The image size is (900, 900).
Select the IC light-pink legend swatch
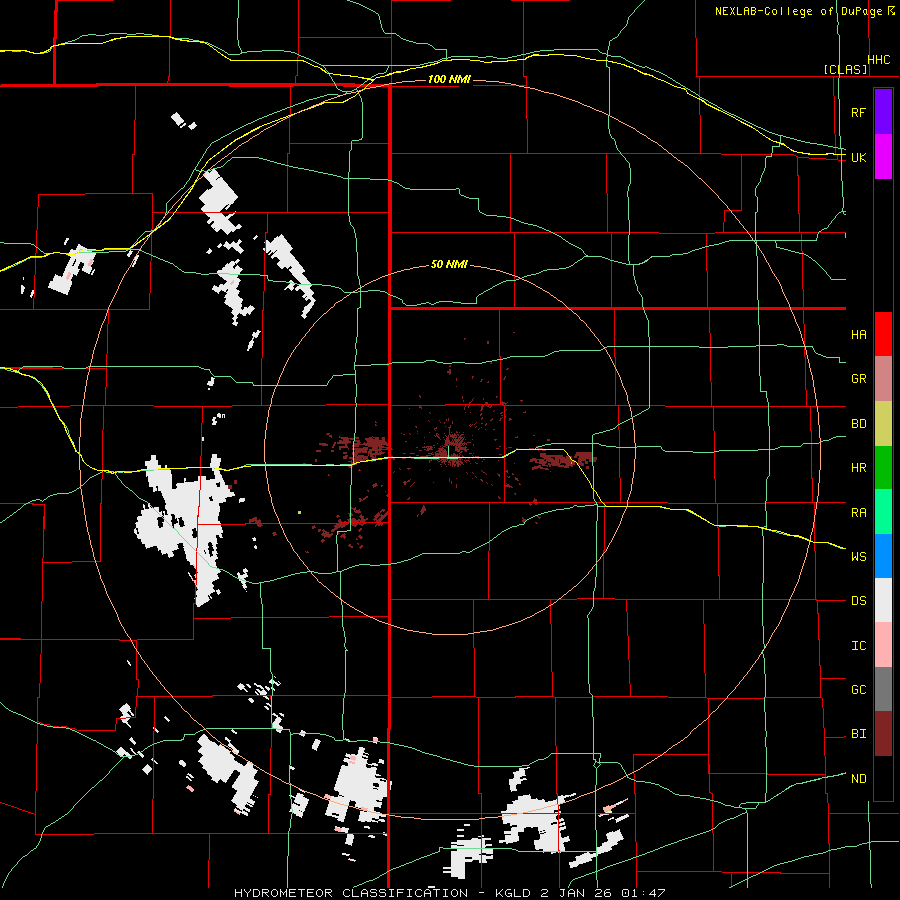point(883,645)
